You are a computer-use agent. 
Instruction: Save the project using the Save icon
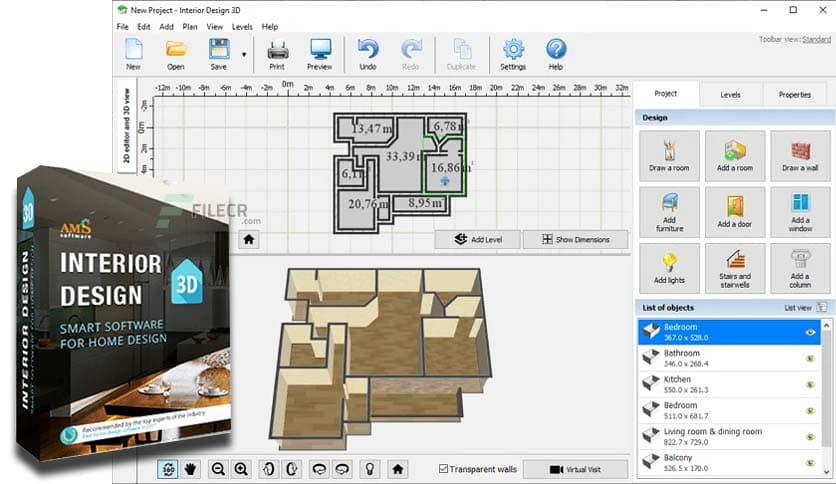tap(219, 54)
